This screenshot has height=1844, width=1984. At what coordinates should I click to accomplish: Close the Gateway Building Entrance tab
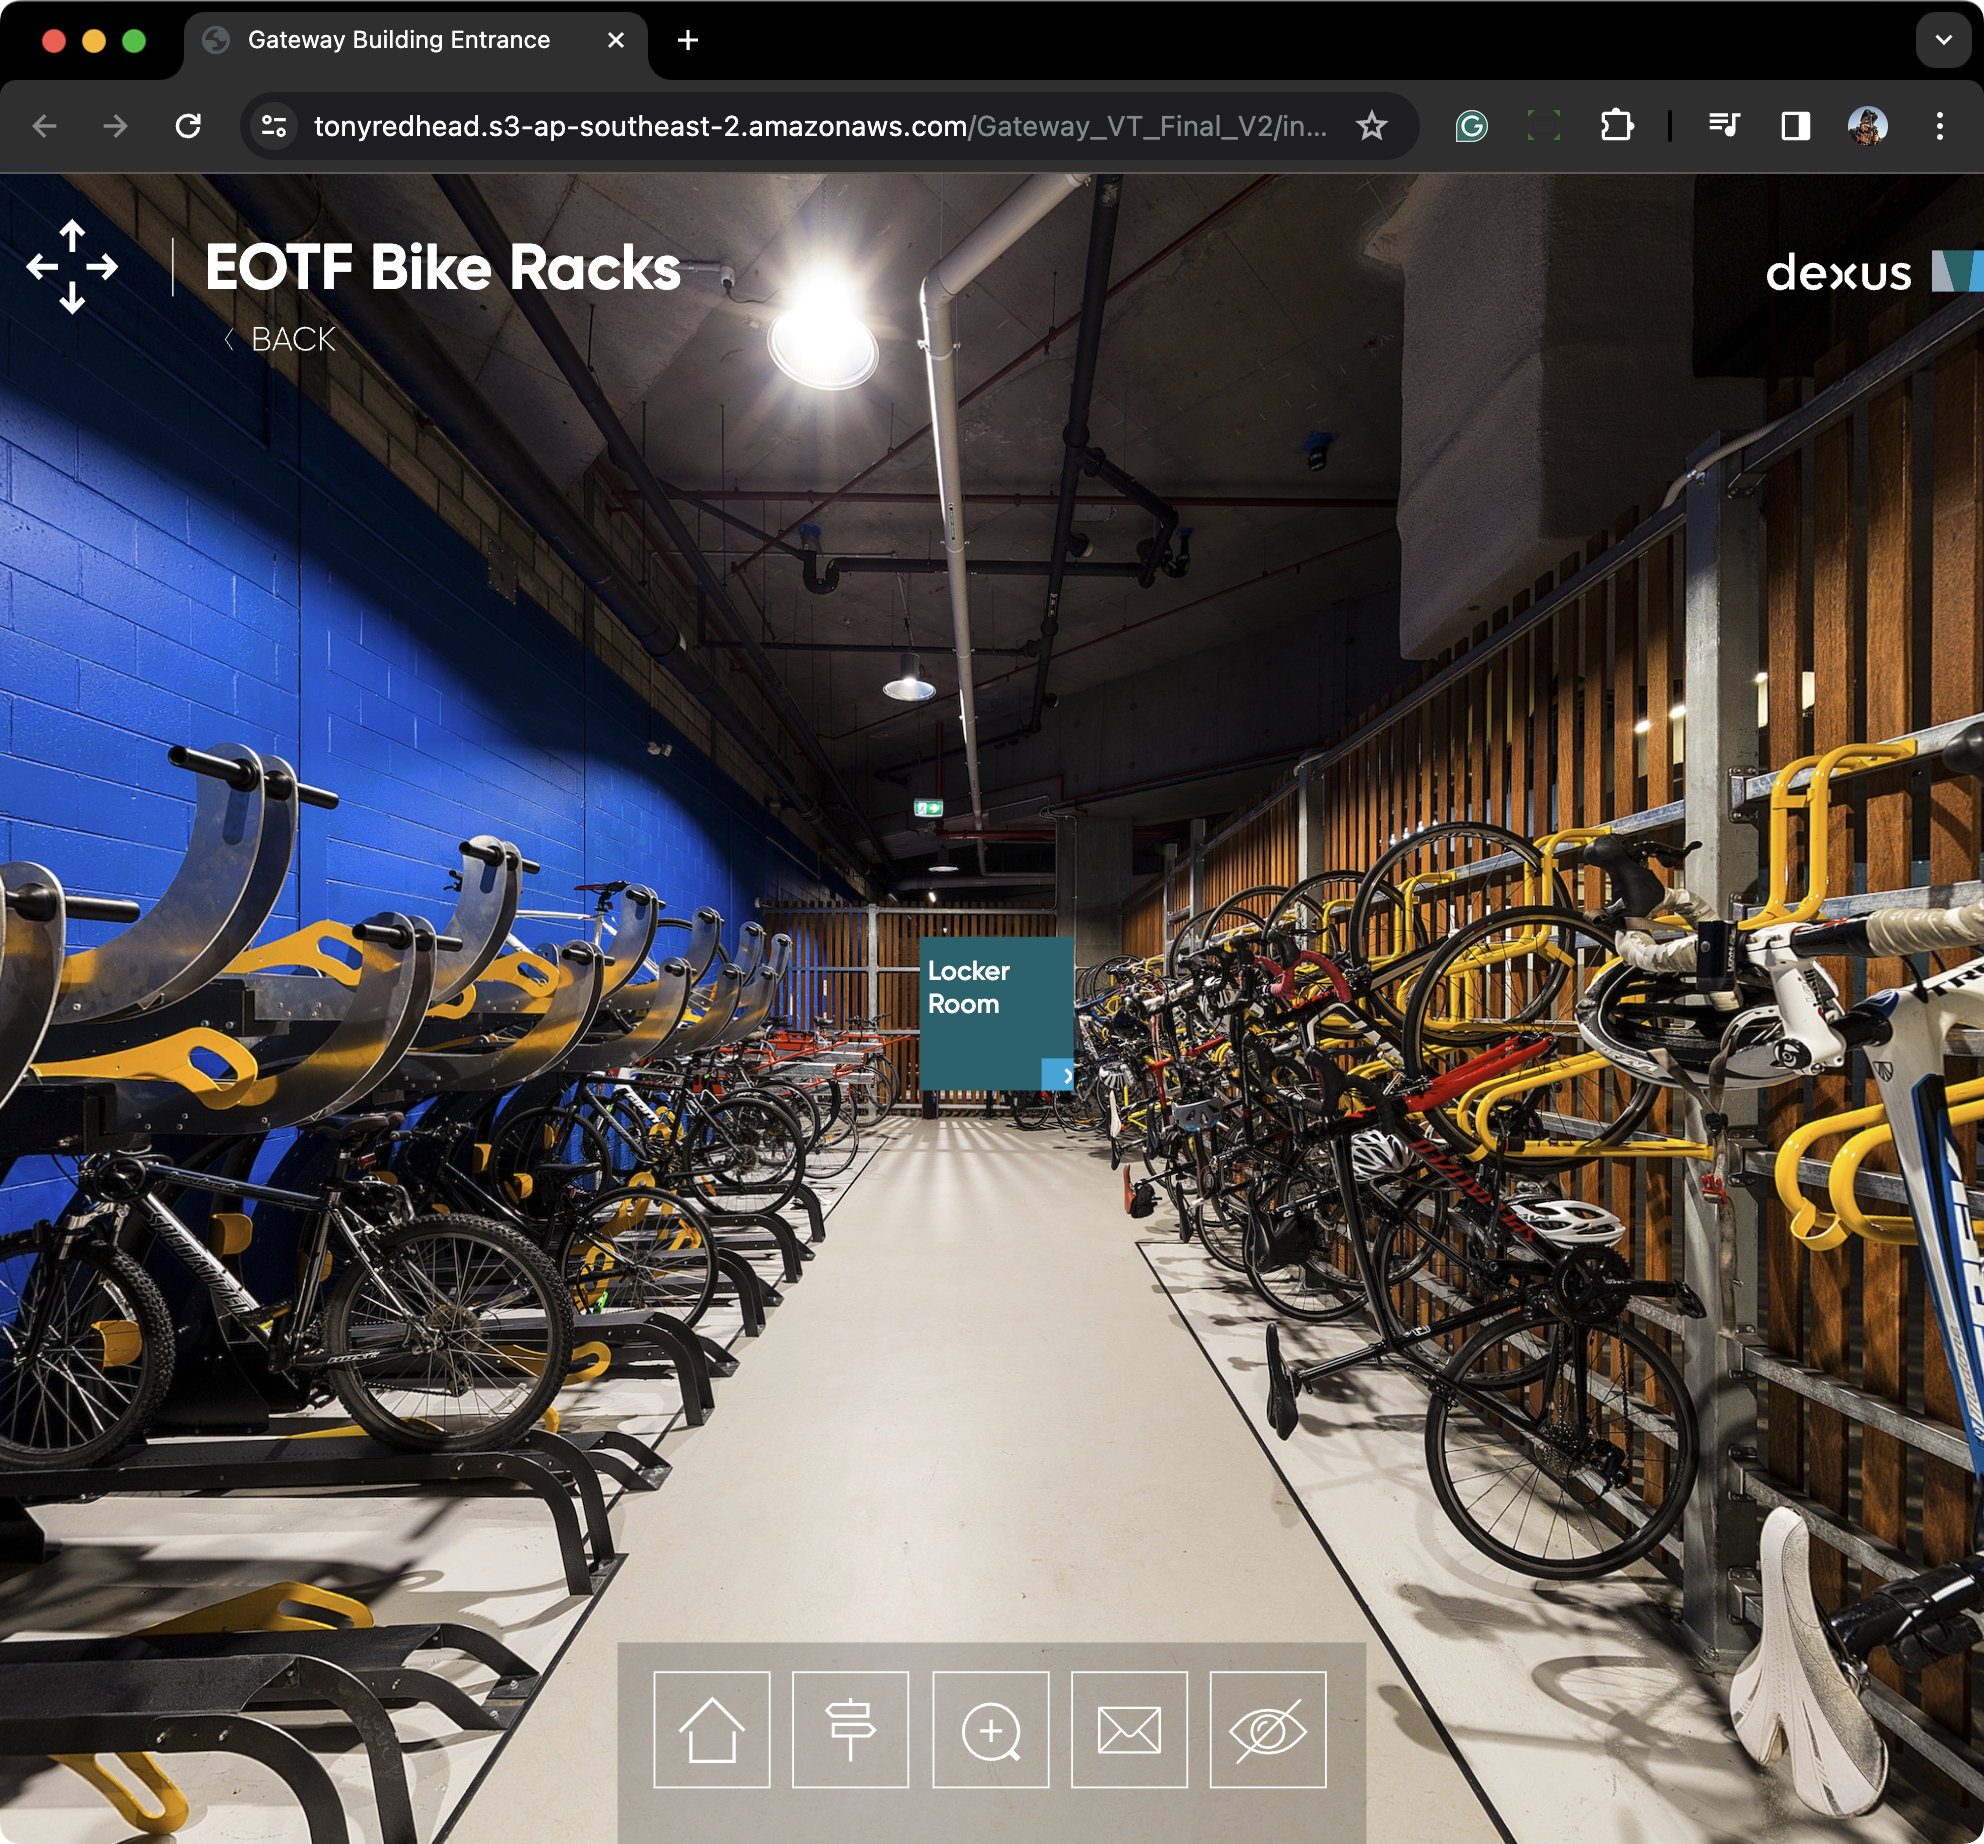point(616,40)
